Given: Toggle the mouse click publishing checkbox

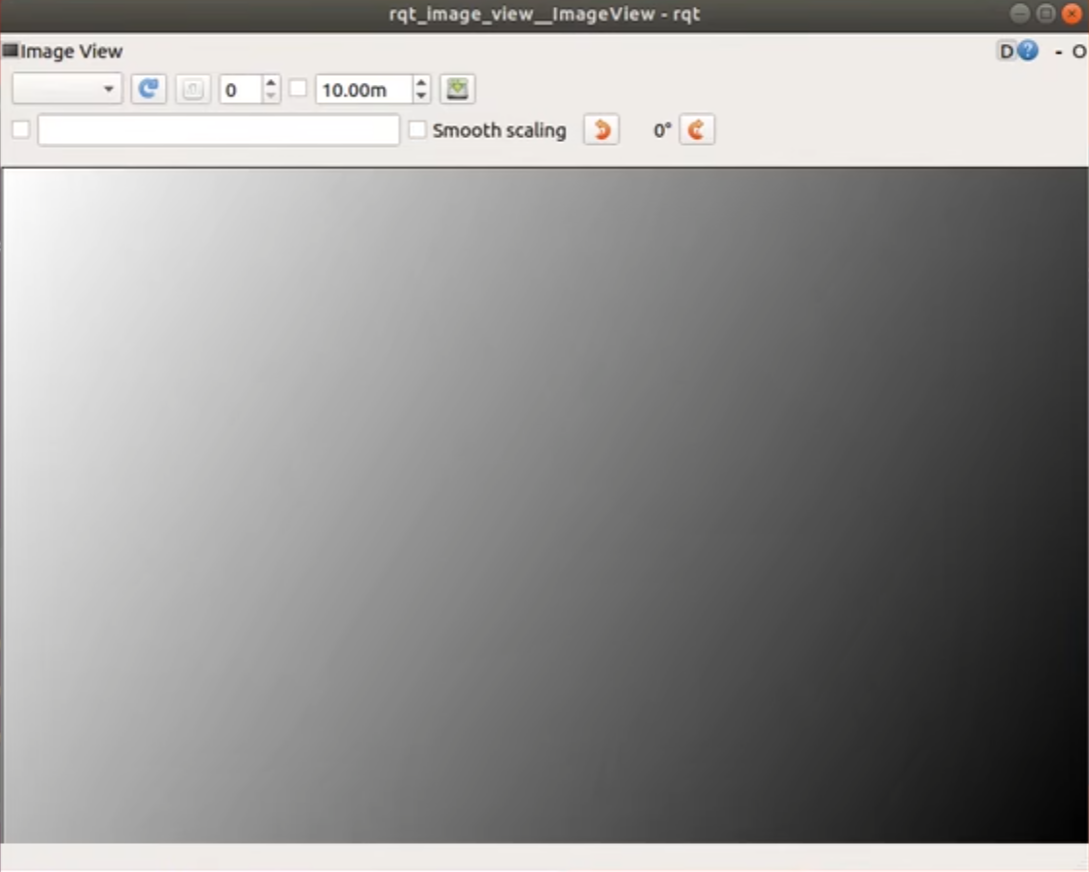Looking at the screenshot, I should 21,130.
